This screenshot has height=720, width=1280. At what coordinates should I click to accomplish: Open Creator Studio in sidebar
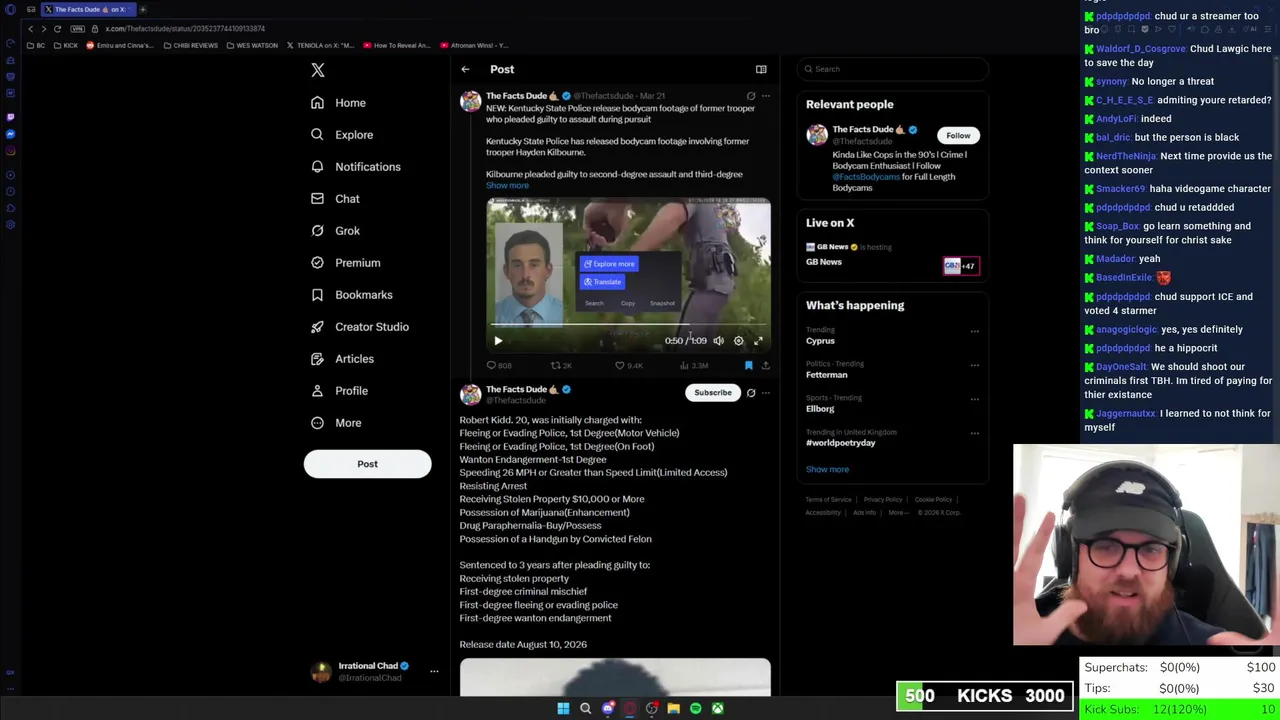360,327
